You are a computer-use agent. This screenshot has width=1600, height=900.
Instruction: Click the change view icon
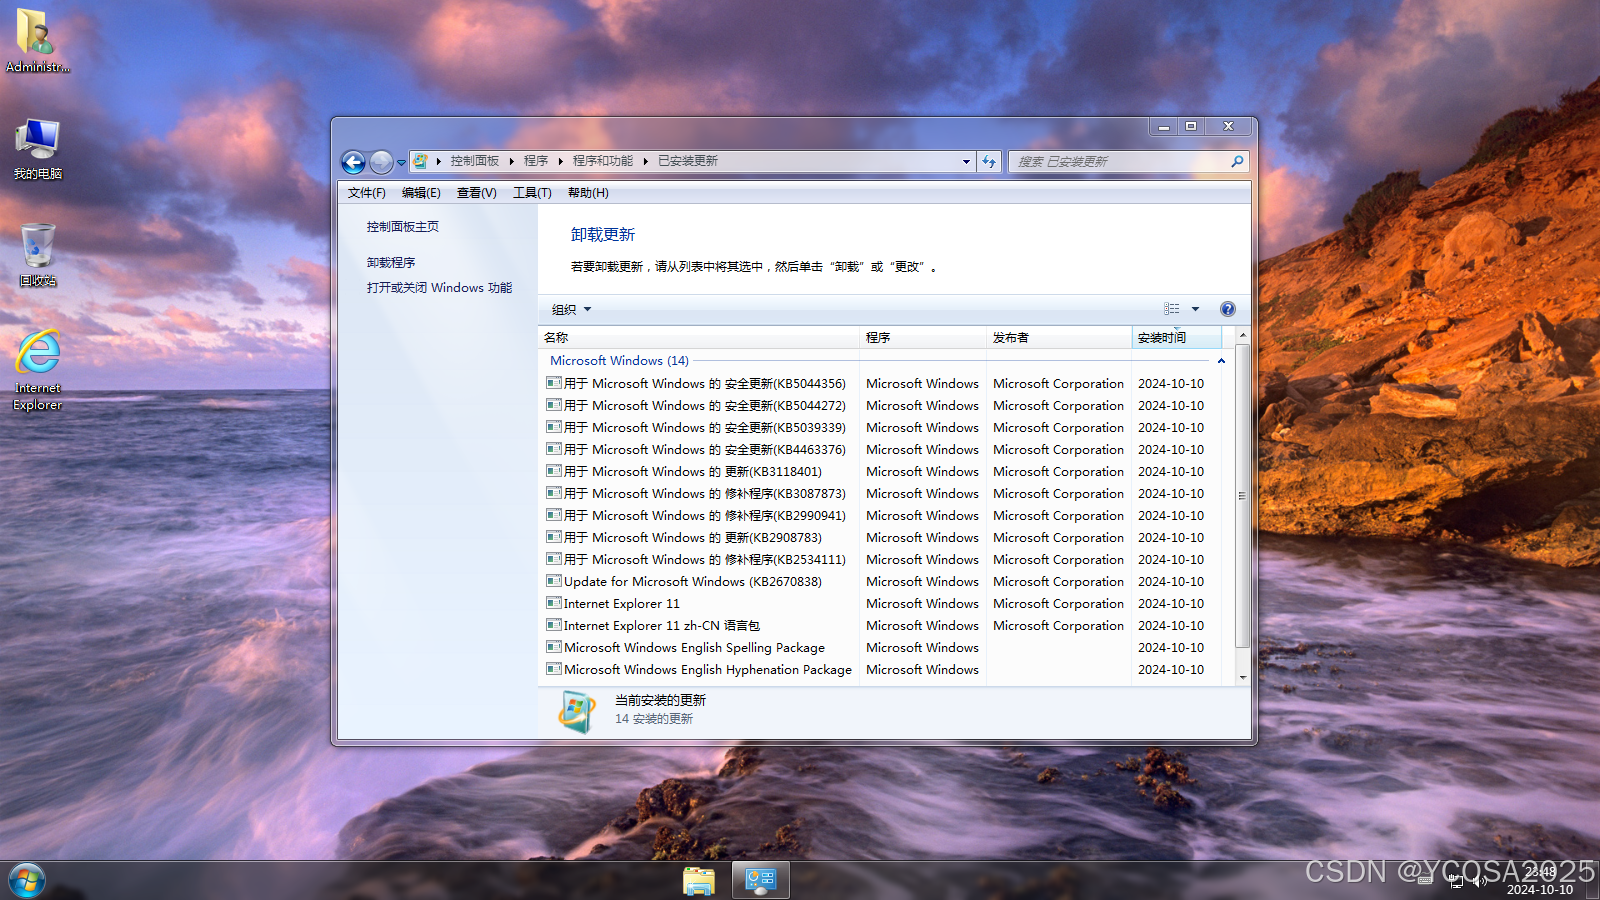pyautogui.click(x=1171, y=309)
